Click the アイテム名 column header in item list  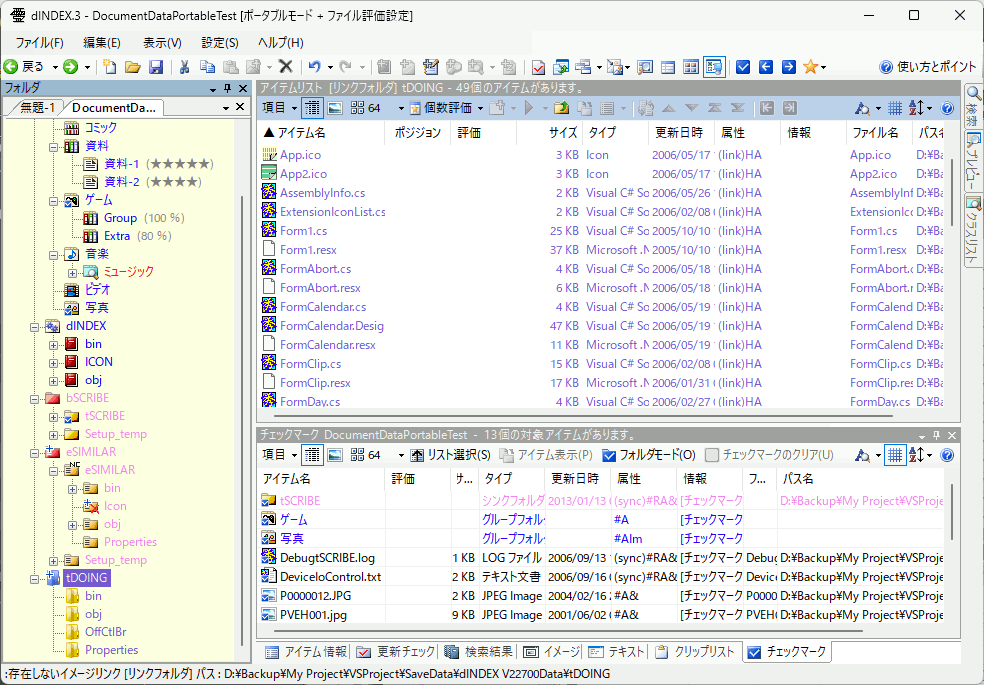coord(321,132)
